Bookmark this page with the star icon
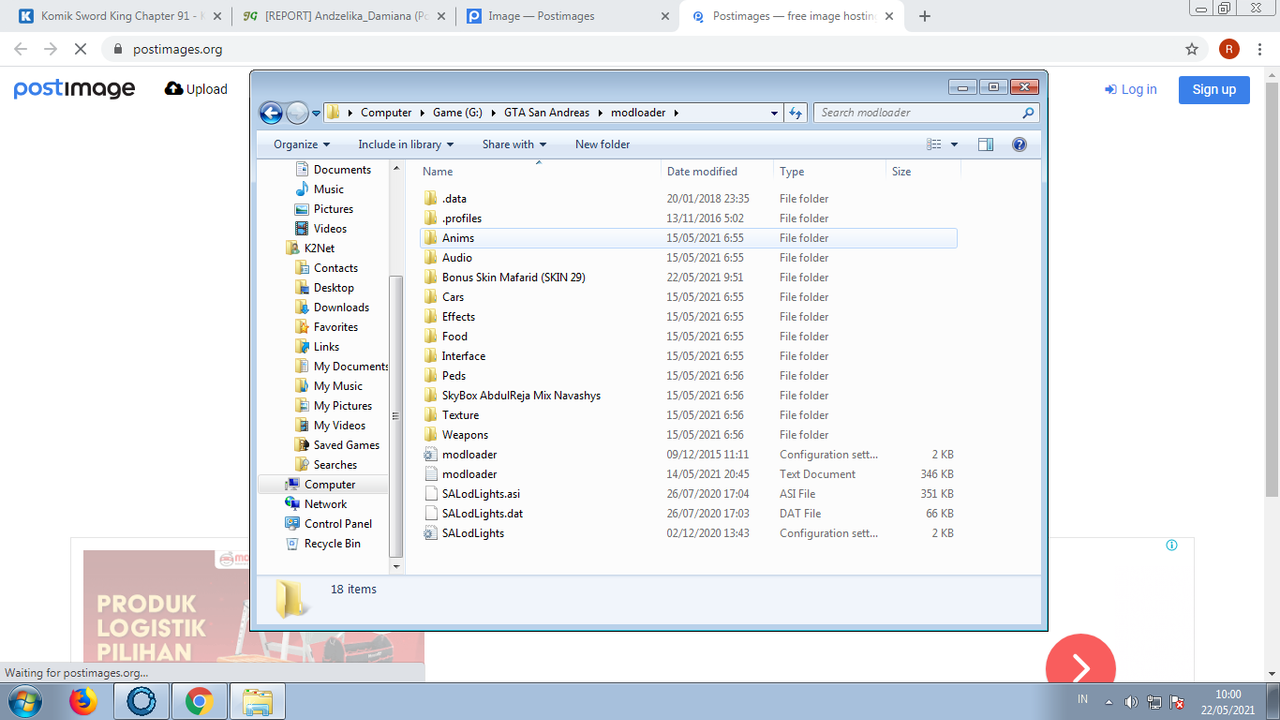The width and height of the screenshot is (1280, 720). 1192,49
